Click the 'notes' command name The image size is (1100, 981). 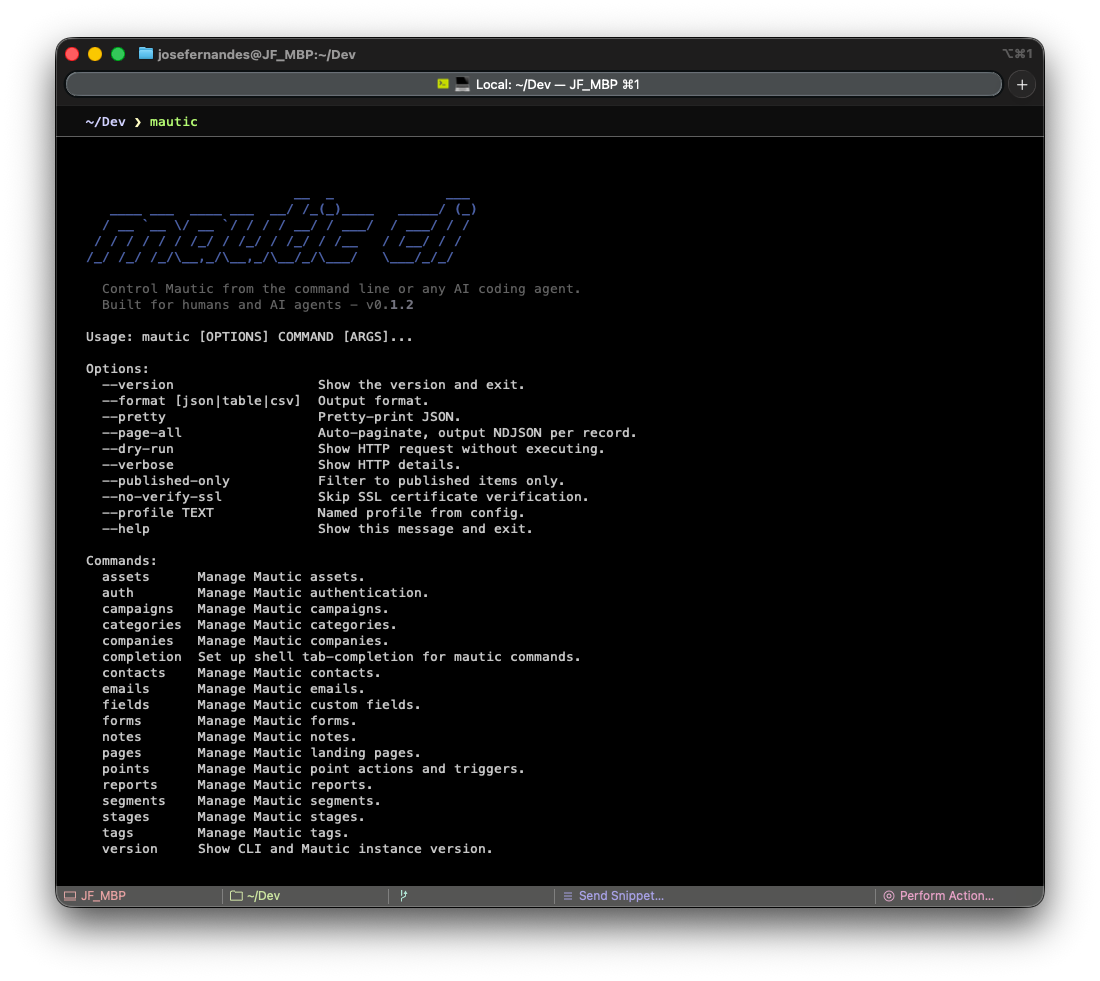pyautogui.click(x=121, y=738)
